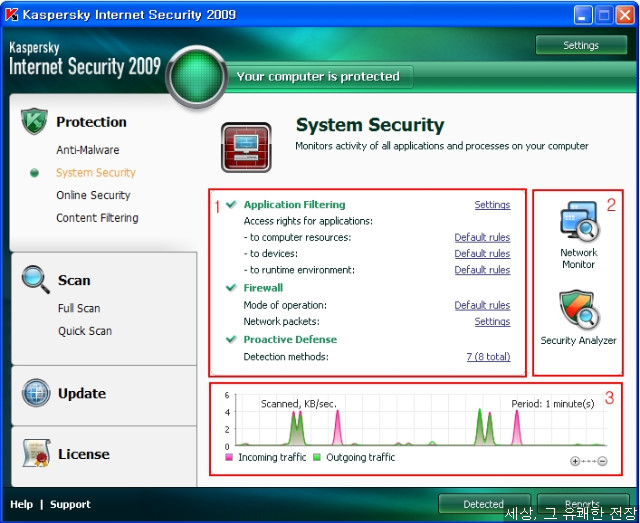Open Default rules for runtime environment

tap(482, 270)
